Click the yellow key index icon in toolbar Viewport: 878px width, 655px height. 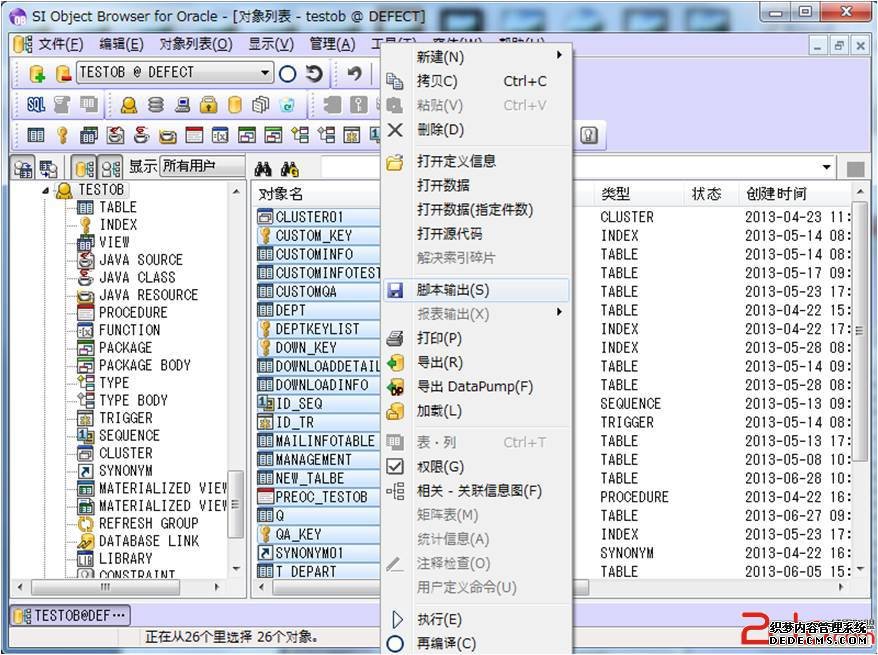click(x=61, y=135)
